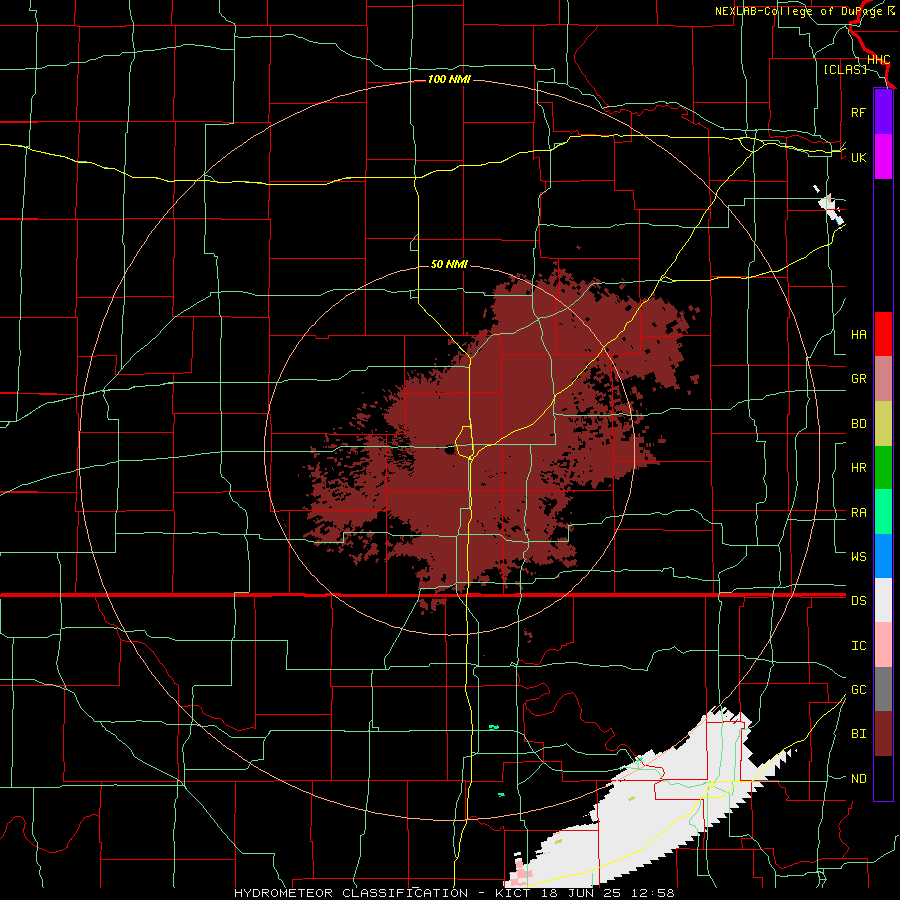Click the HYDROMETEOR CLASSIFICATION footer caption
The height and width of the screenshot is (900, 900).
pos(454,893)
